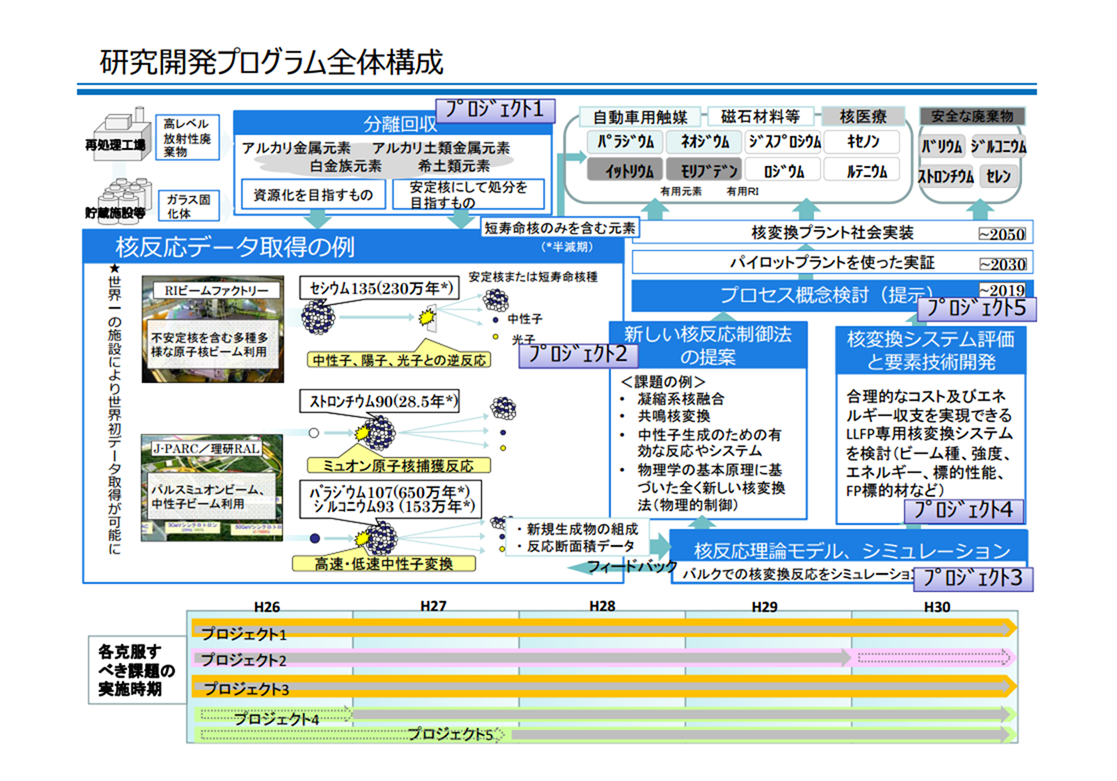1117x781 pixels.
Task: Click the ジルコニウム element box
Action: point(998,146)
